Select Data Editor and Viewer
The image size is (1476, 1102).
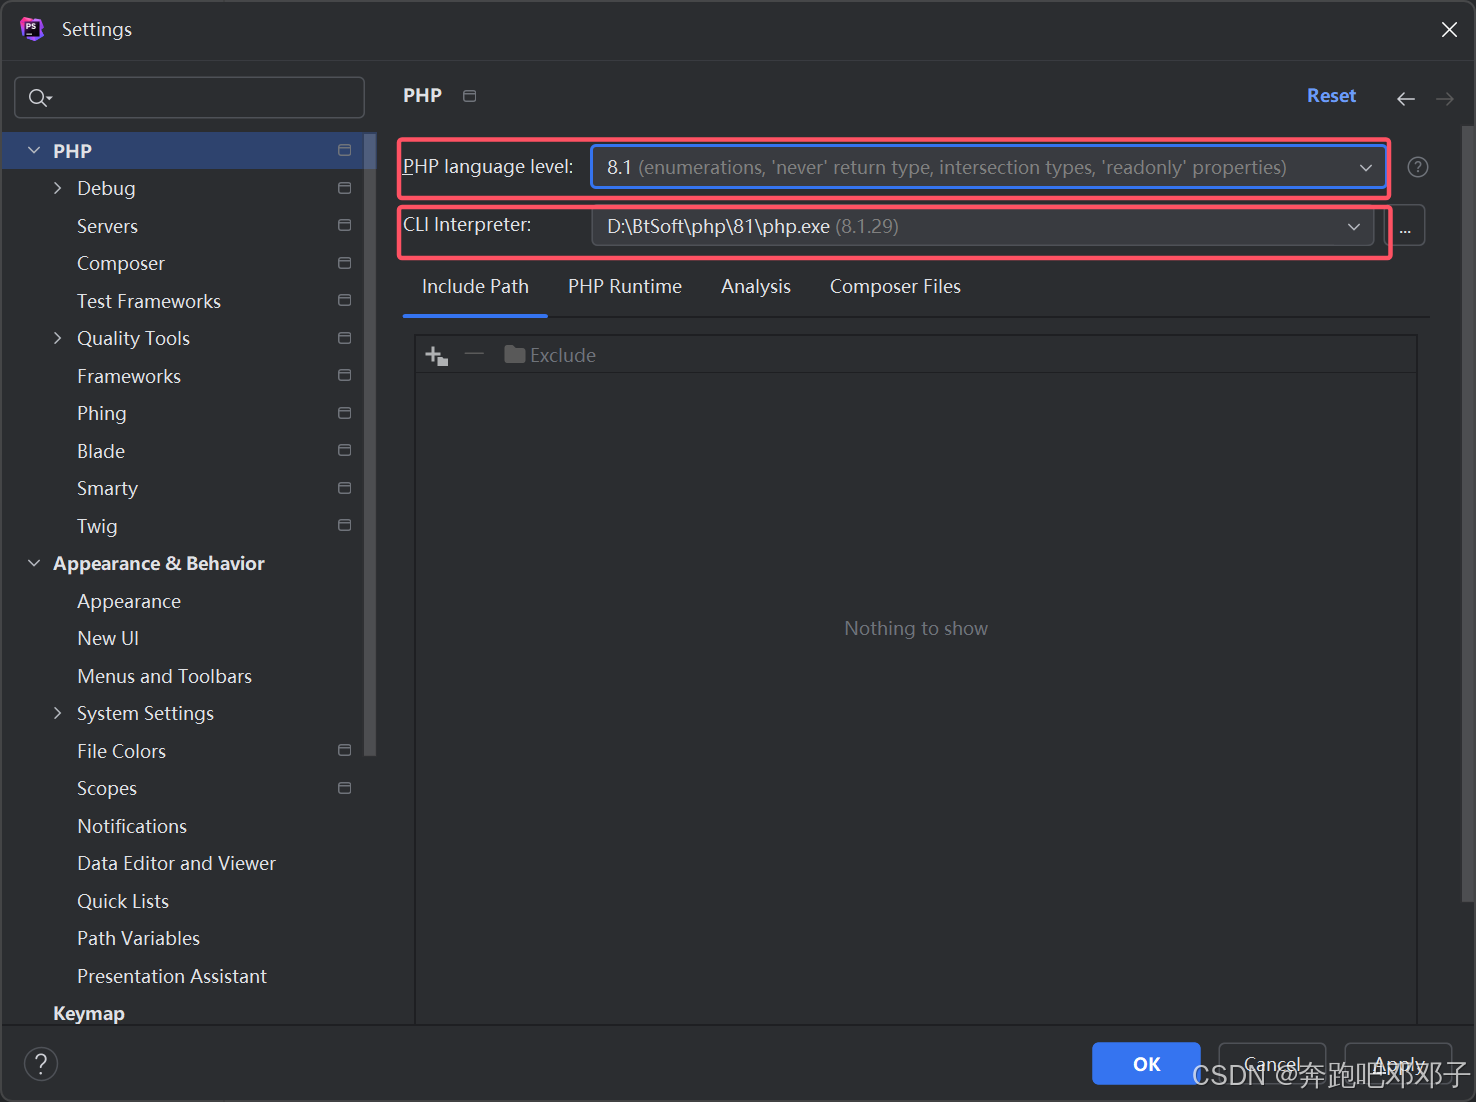(x=176, y=863)
